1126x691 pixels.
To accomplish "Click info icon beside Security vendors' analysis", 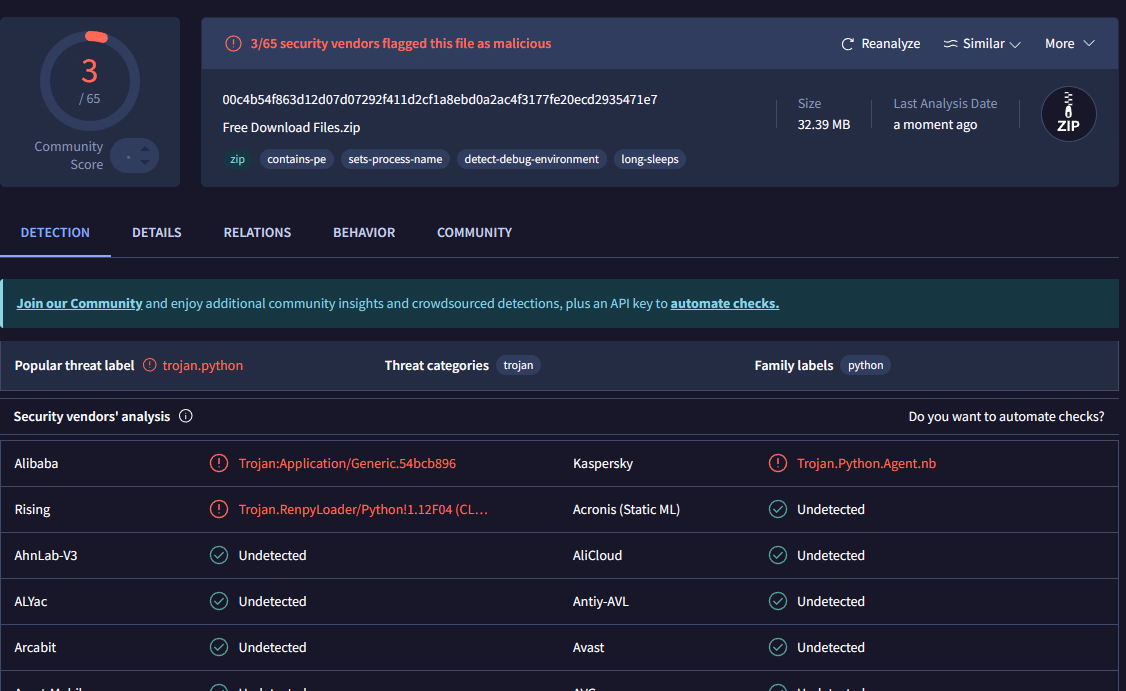I will pyautogui.click(x=185, y=416).
